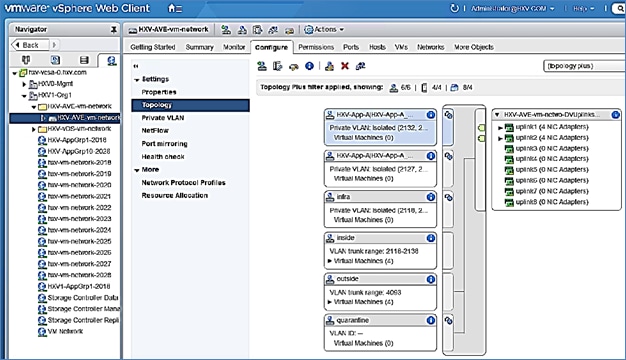Image resolution: width=626 pixels, height=360 pixels.
Task: Collapse the HXV-AVE-vm-network folder node
Action: [34, 107]
